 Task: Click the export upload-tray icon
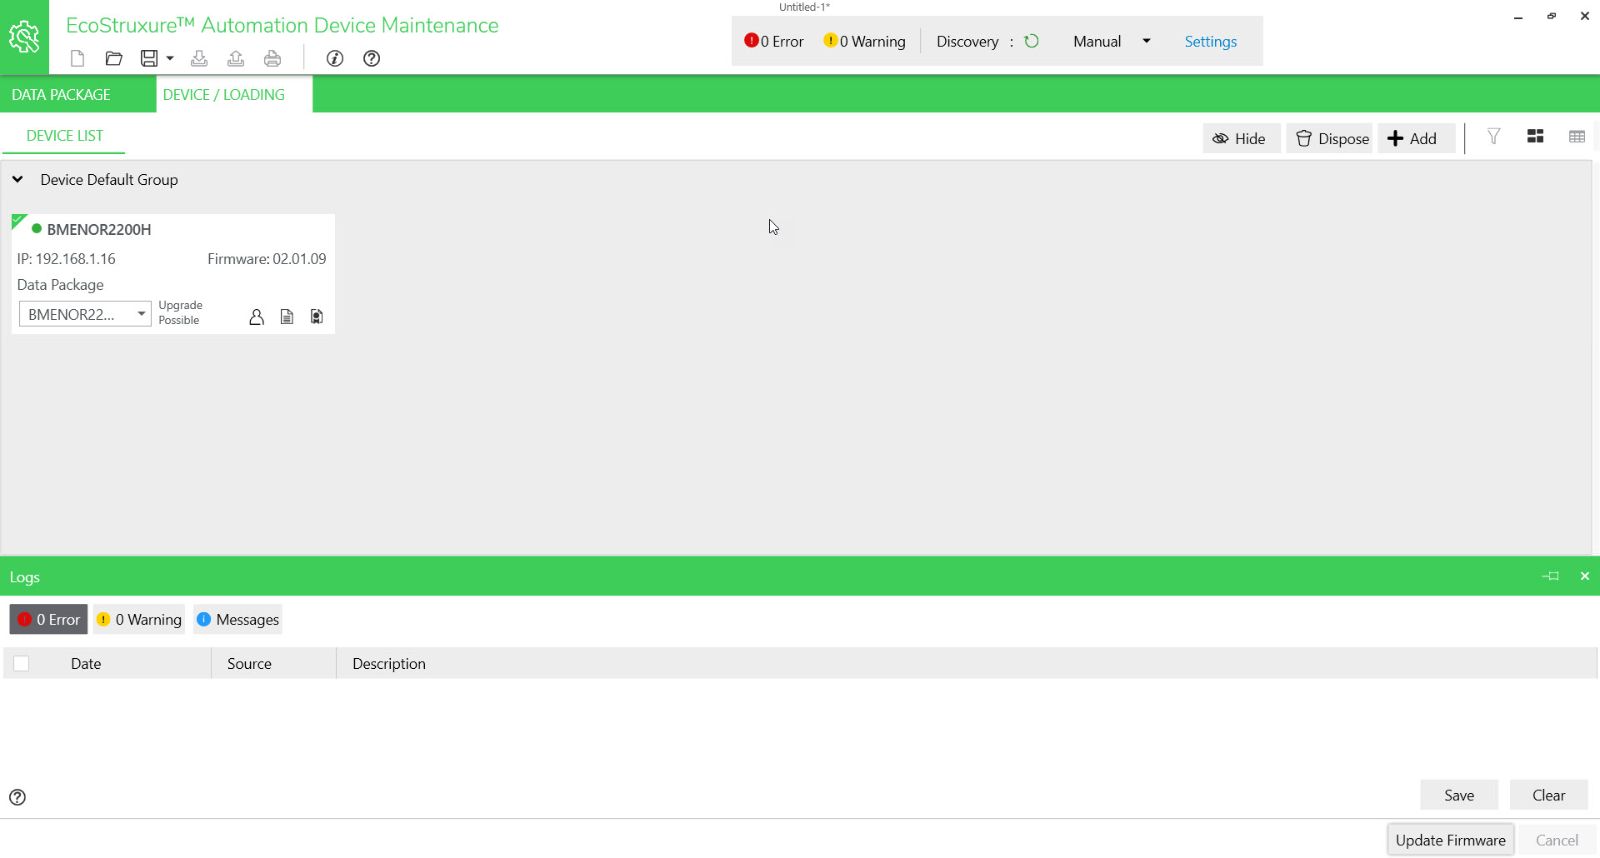click(236, 58)
